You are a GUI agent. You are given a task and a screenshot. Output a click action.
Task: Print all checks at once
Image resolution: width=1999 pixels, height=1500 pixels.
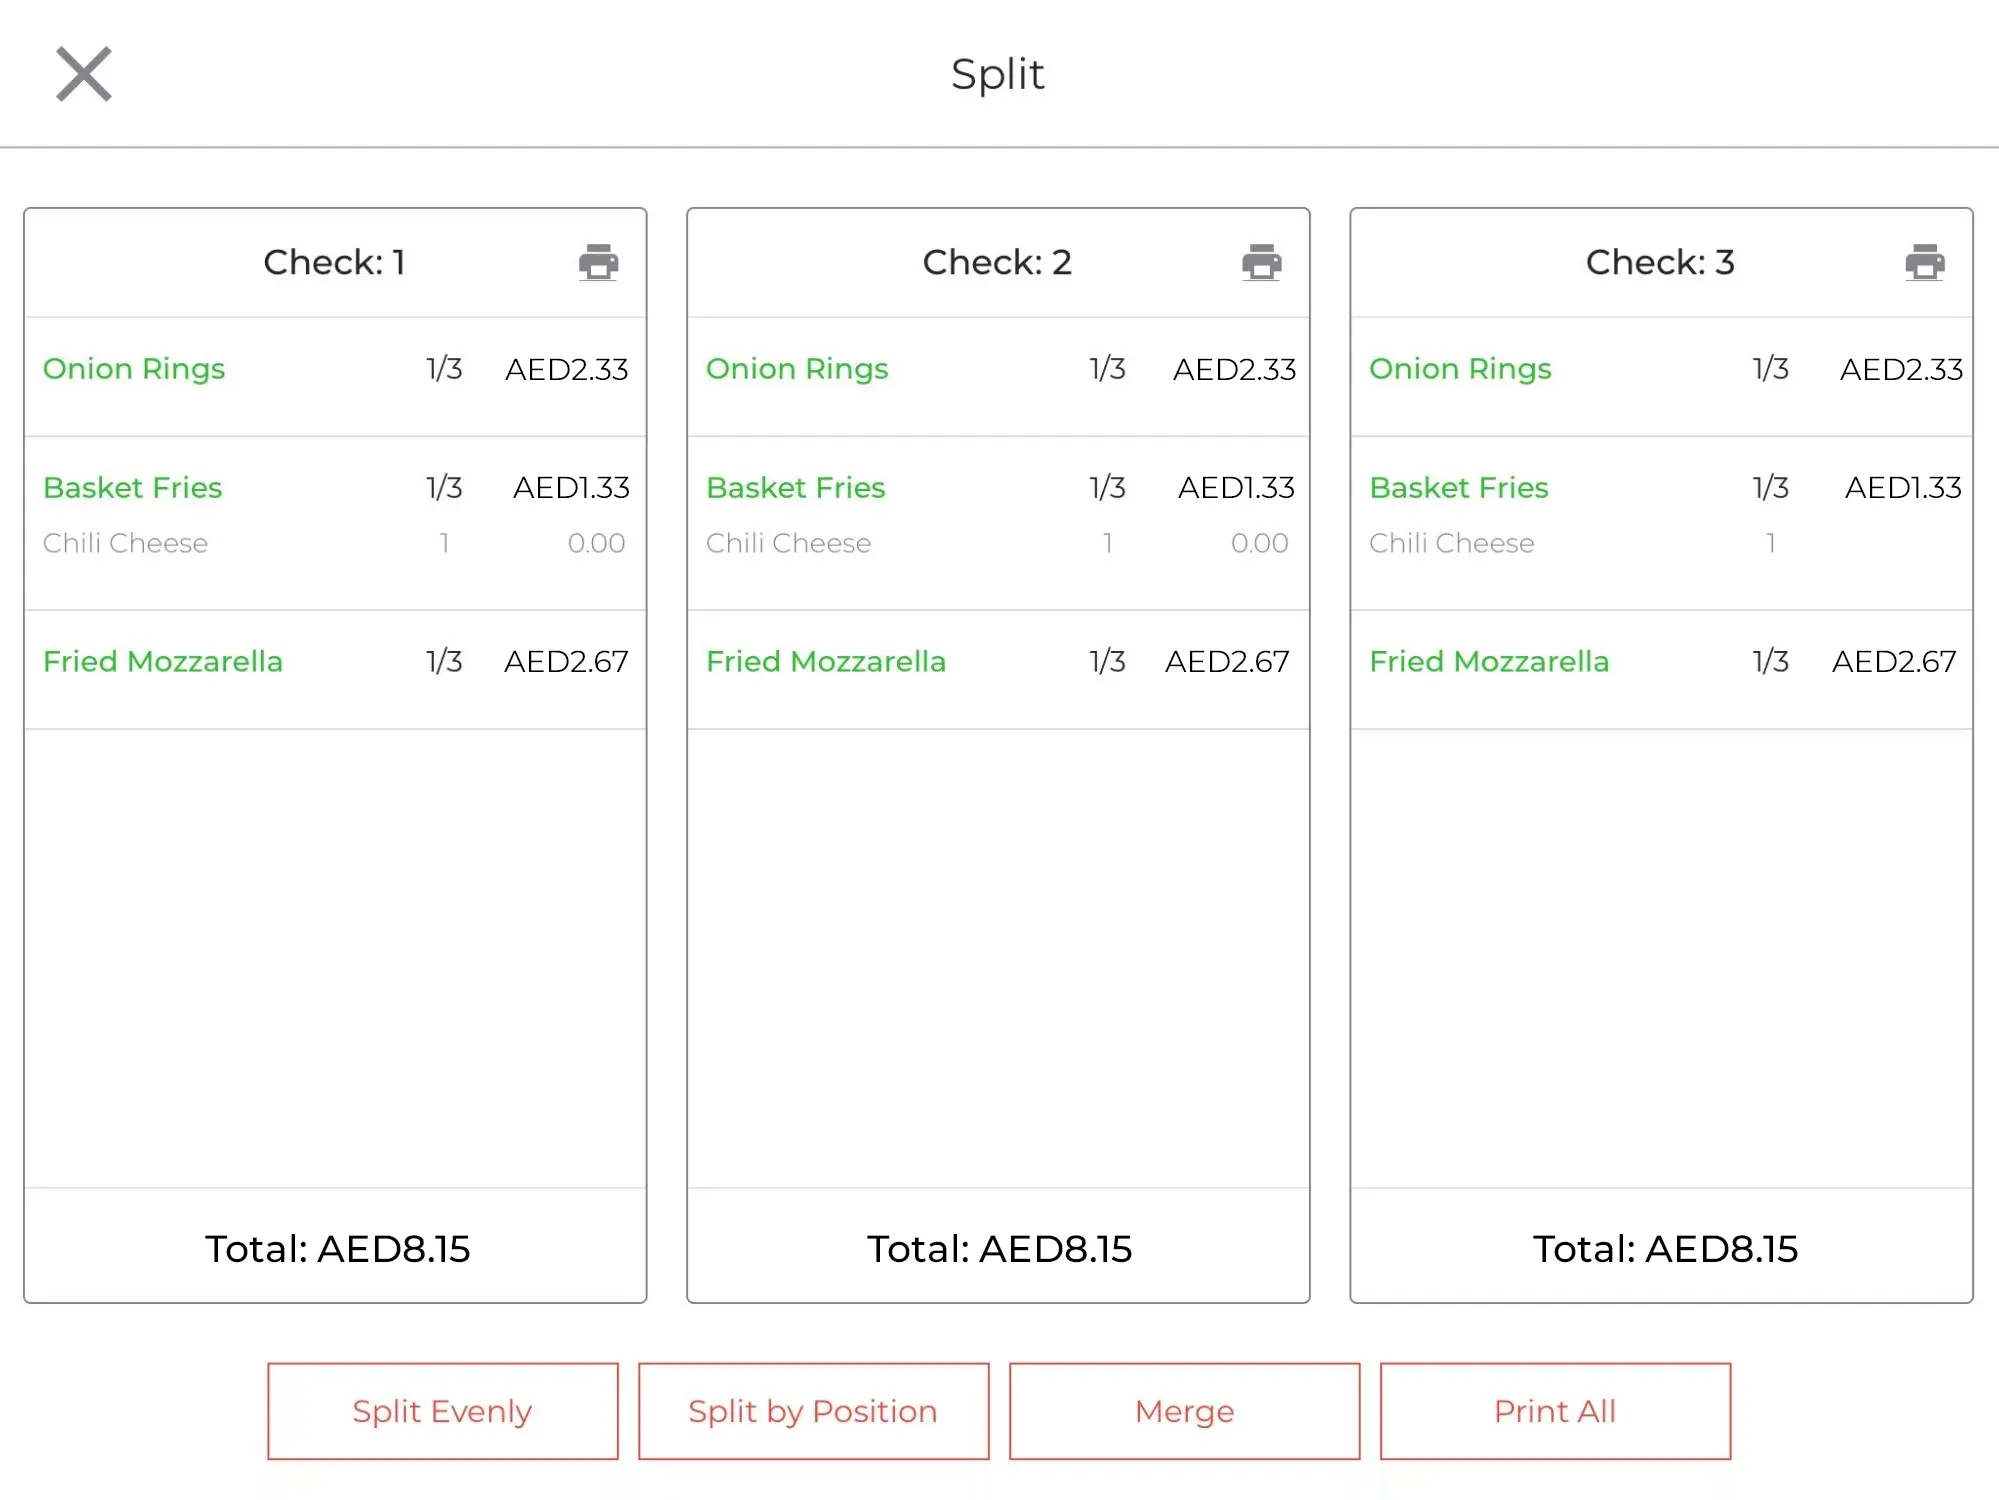[1554, 1411]
